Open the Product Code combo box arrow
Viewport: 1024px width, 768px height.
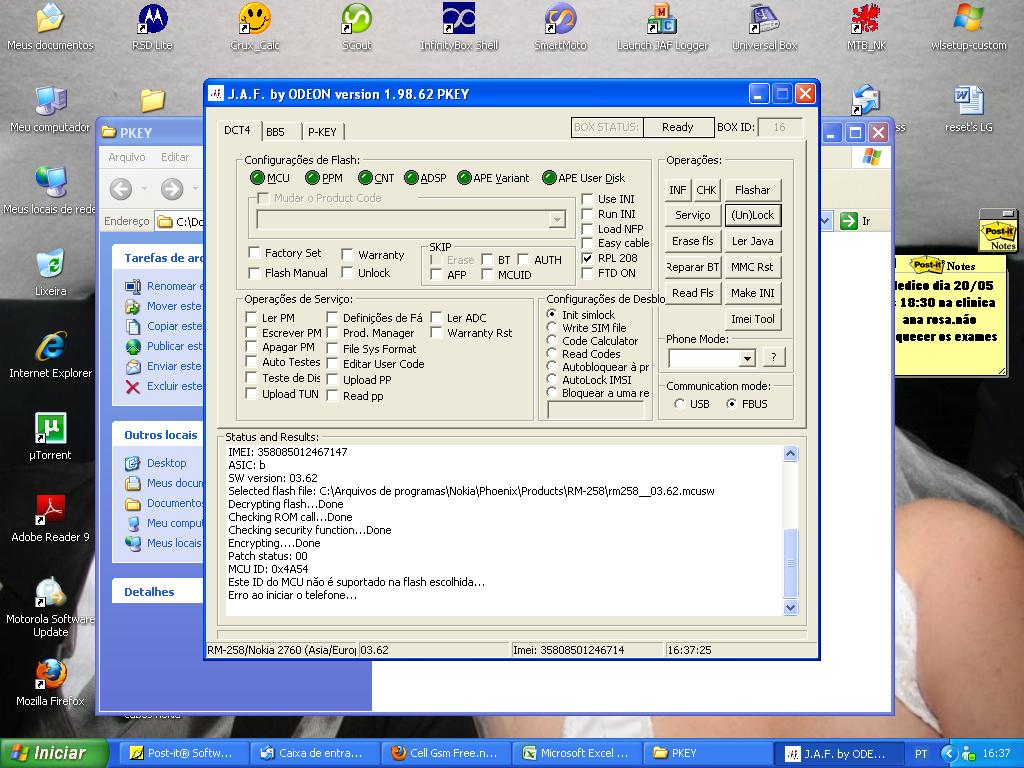(557, 219)
